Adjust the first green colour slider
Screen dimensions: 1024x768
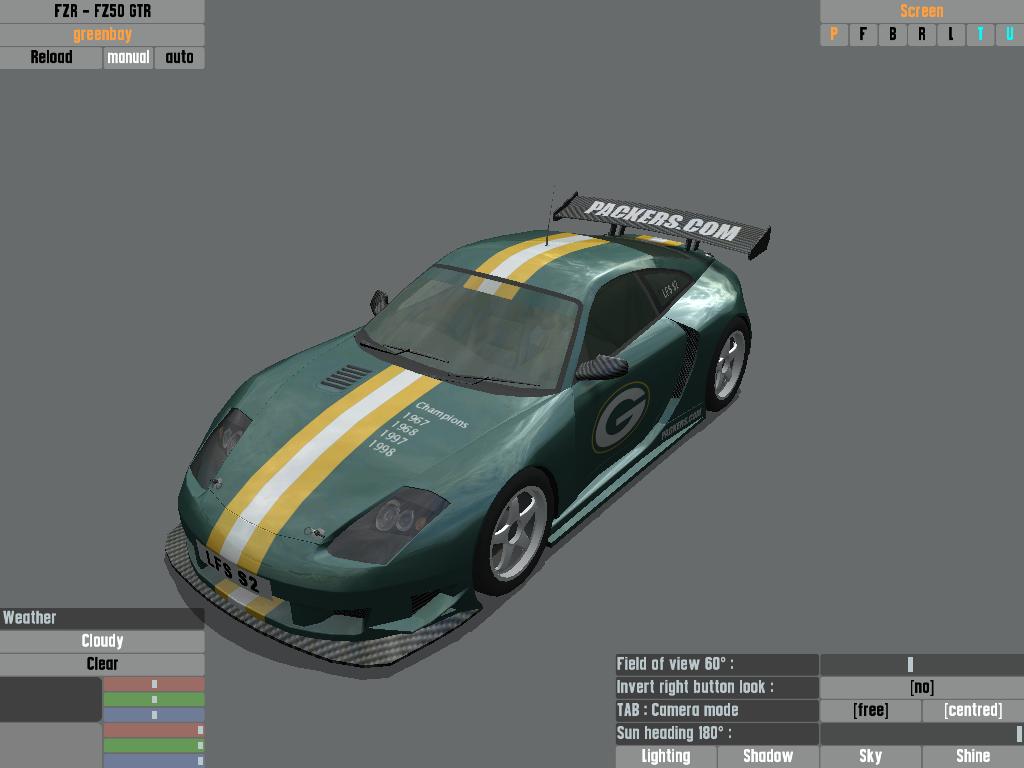pyautogui.click(x=153, y=699)
